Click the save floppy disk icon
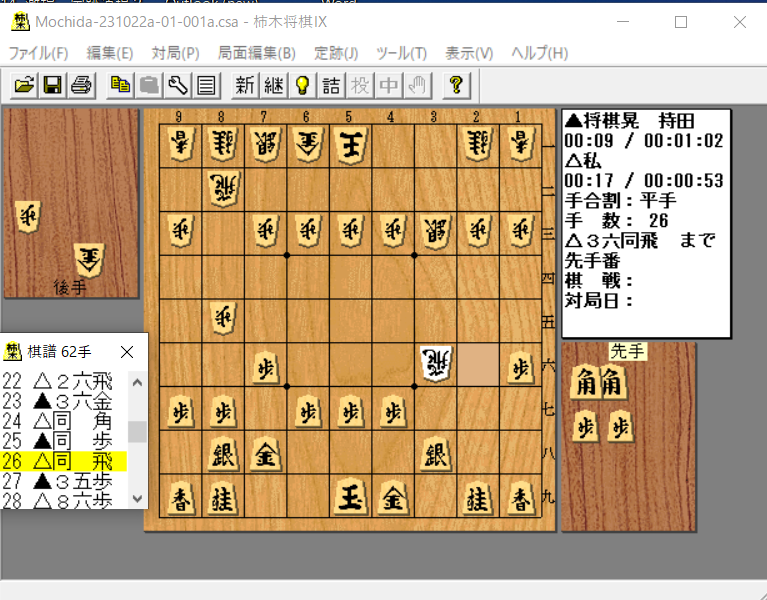Image resolution: width=767 pixels, height=600 pixels. pyautogui.click(x=52, y=86)
